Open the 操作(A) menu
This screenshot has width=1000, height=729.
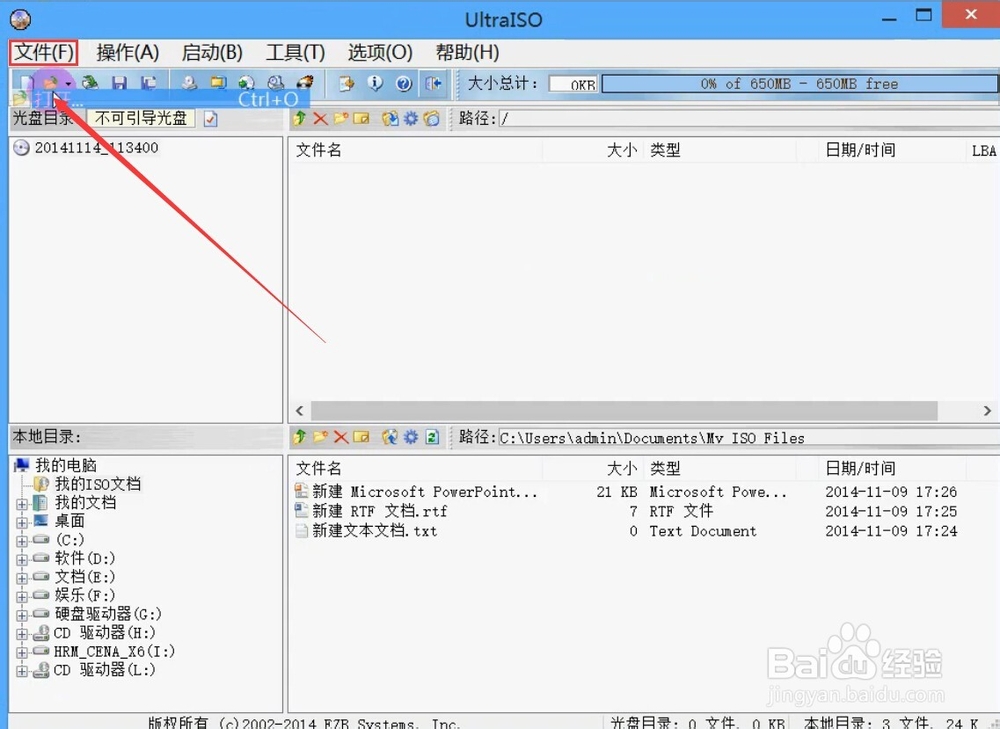coord(128,52)
